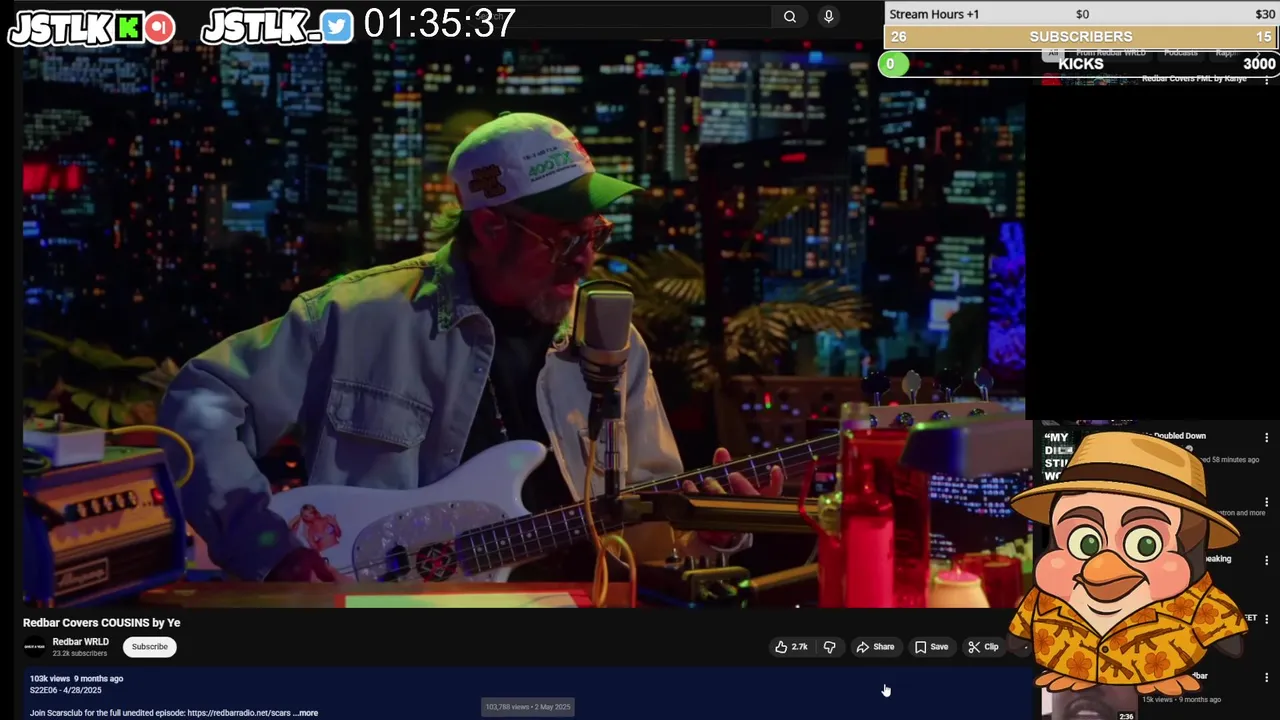This screenshot has height=720, width=1280.
Task: Click the 01:35:37 stream timer
Action: click(x=440, y=24)
